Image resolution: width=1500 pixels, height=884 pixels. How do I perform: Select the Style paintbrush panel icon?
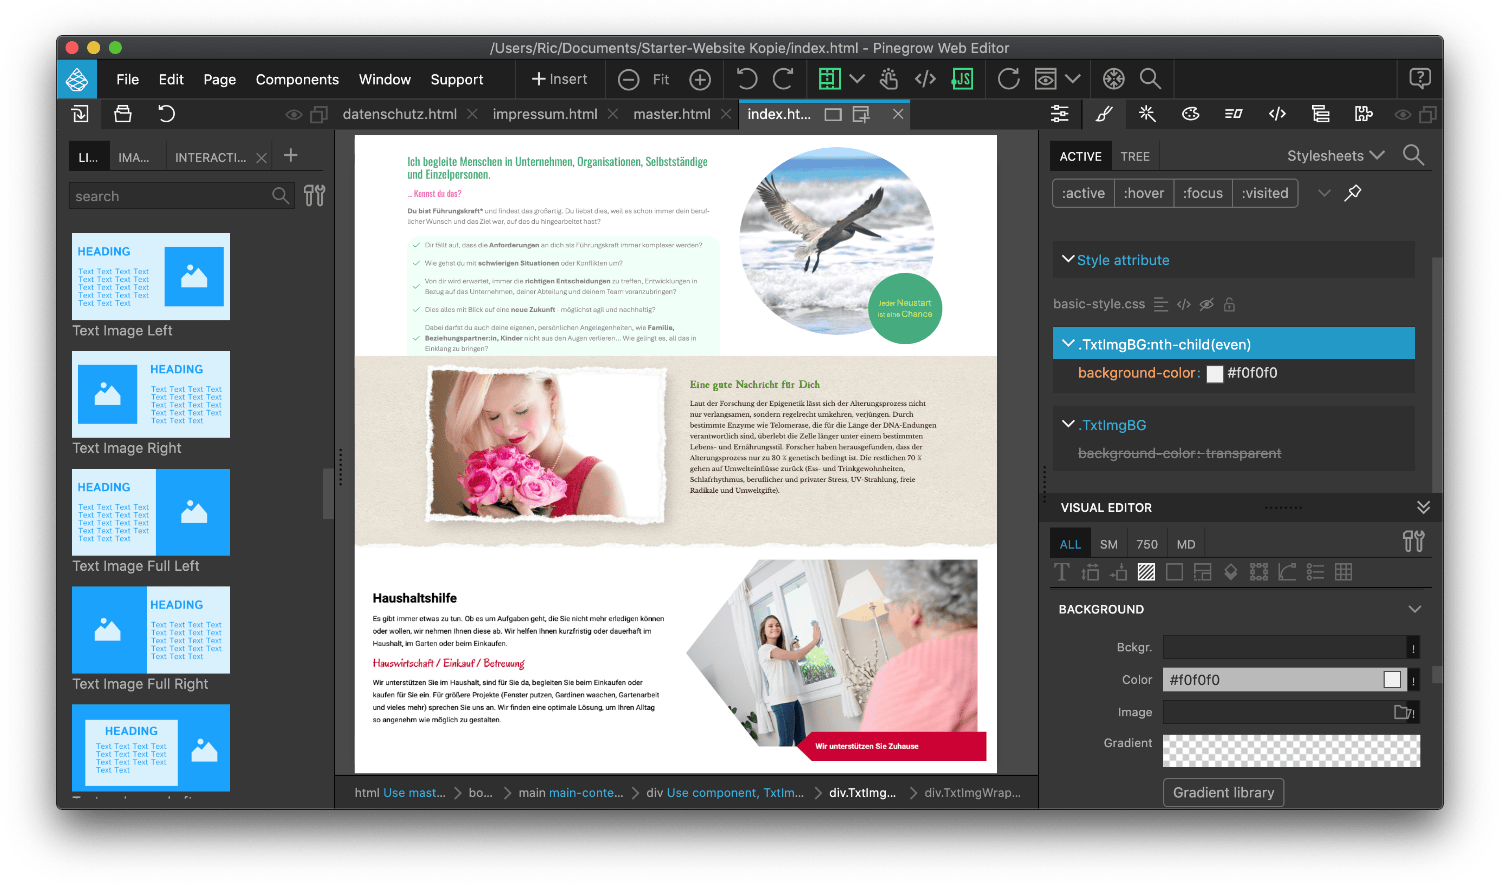1104,114
